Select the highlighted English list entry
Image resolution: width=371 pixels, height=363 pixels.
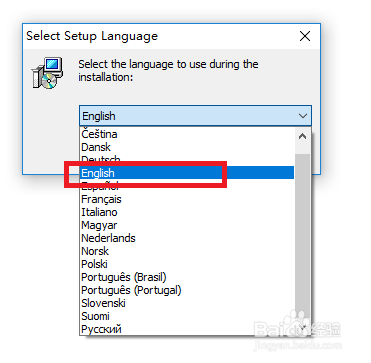tap(187, 173)
